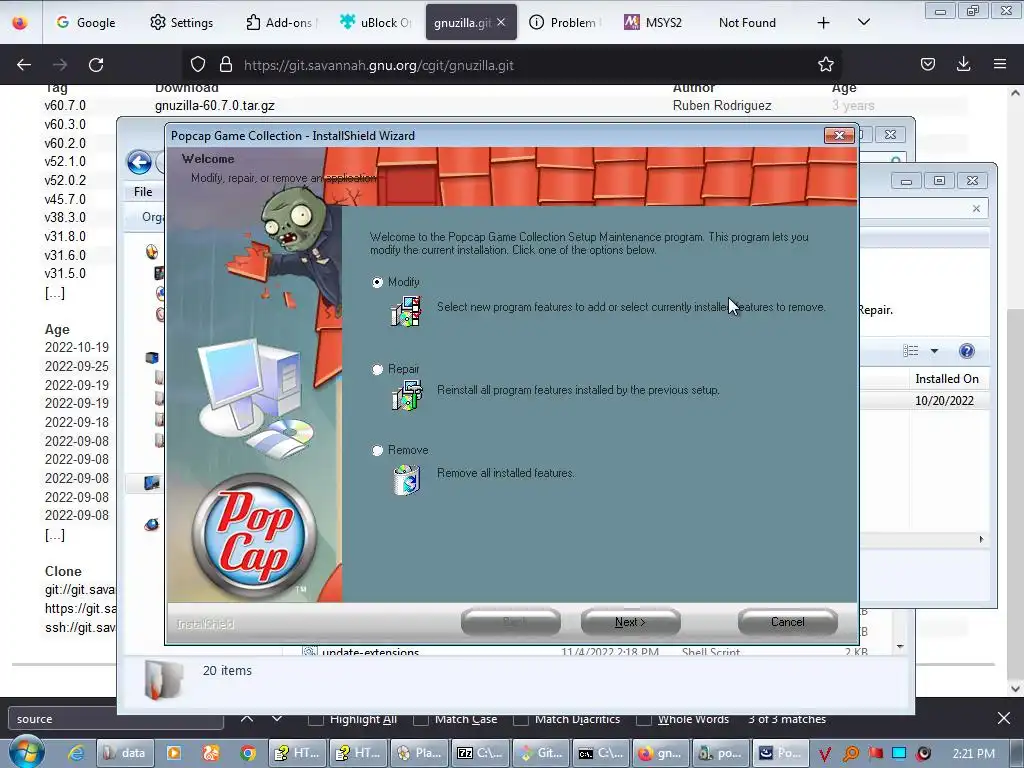Viewport: 1024px width, 768px height.
Task: Enable Match Diacritics checkbox
Action: (x=521, y=719)
